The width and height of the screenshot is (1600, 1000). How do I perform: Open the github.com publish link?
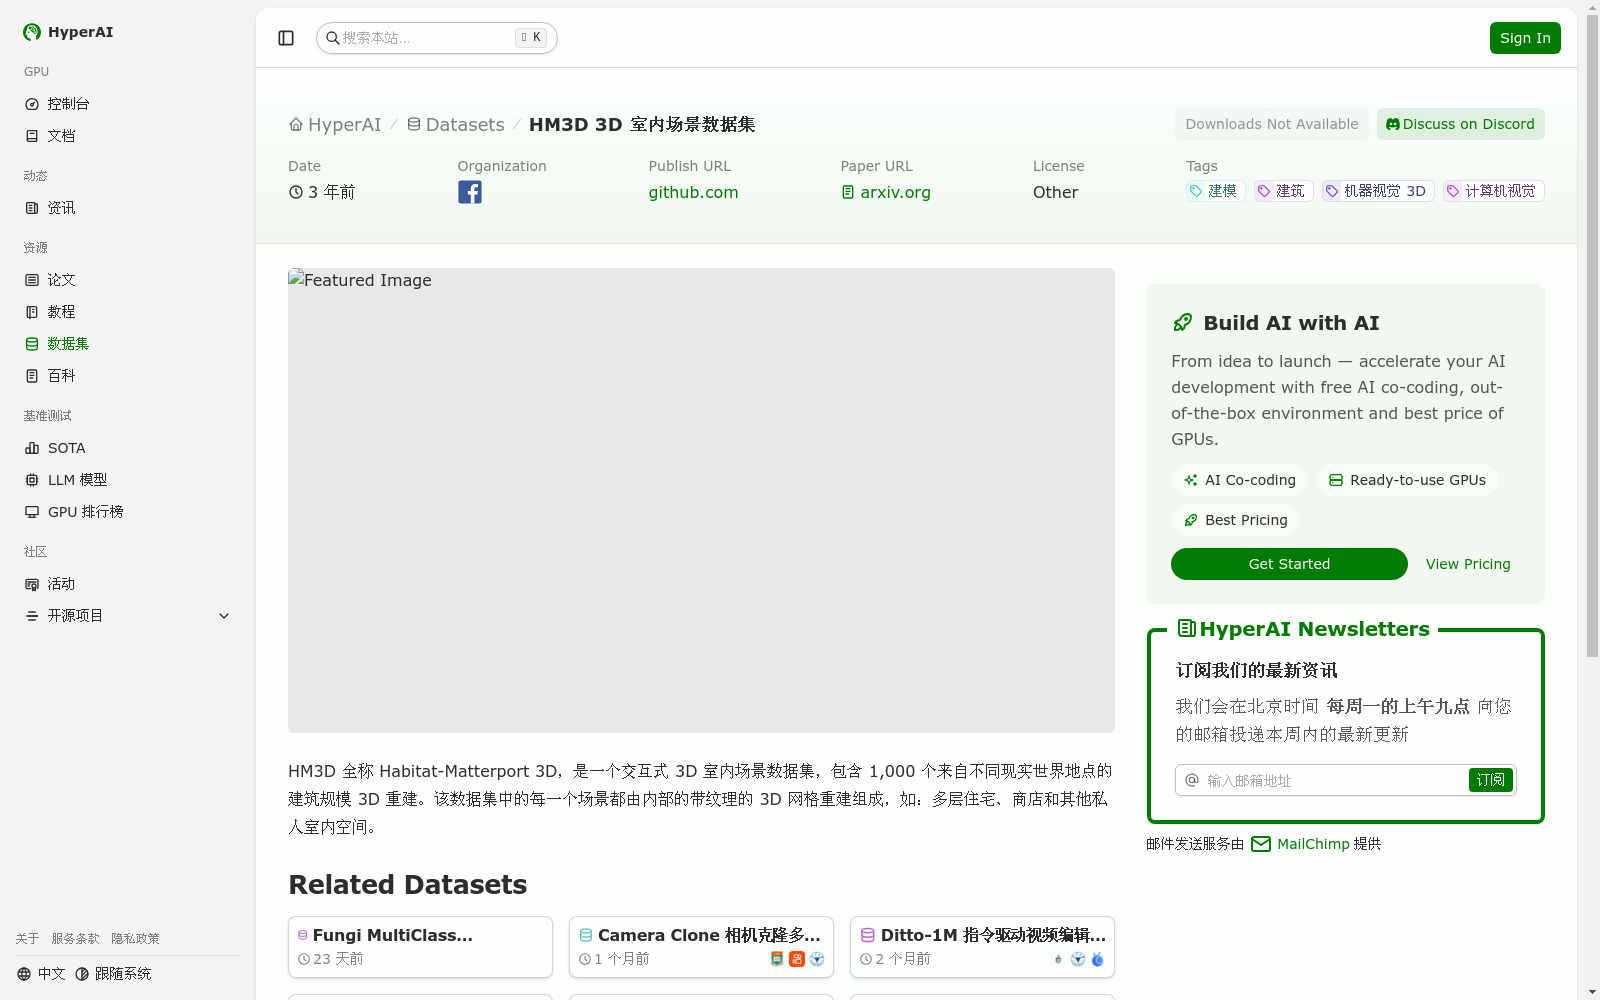tap(693, 192)
